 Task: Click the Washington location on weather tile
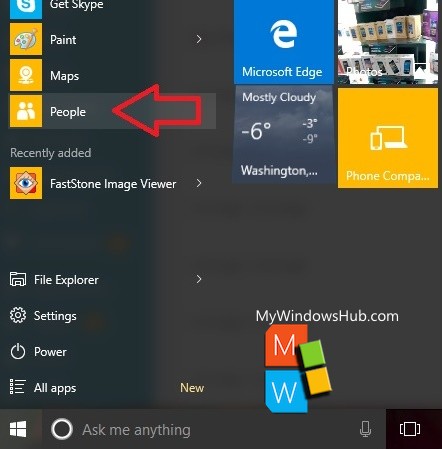click(x=279, y=171)
